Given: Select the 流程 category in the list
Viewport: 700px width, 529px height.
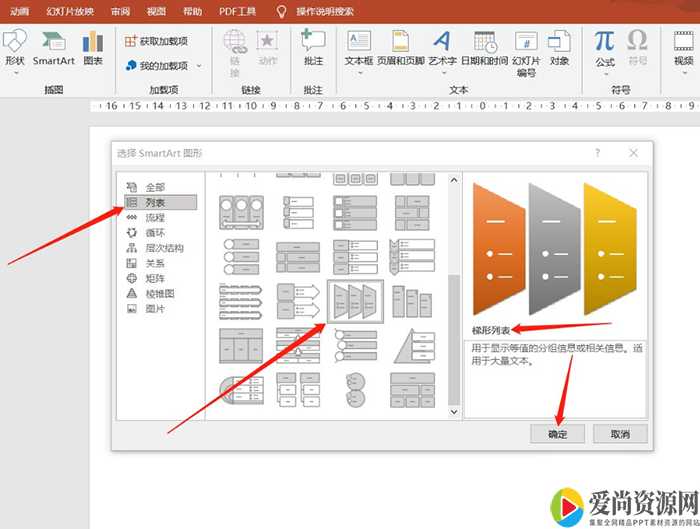Looking at the screenshot, I should (x=156, y=217).
